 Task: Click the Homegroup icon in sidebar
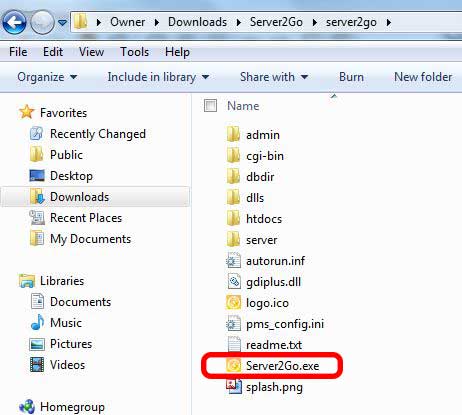[27, 406]
